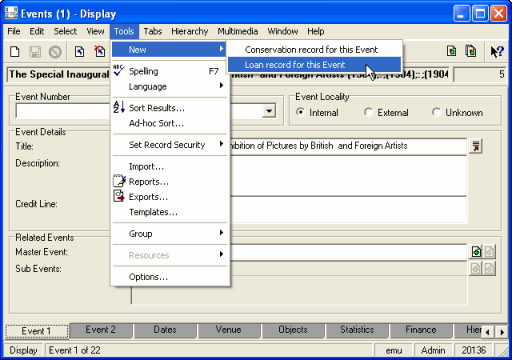Click the Spelling menu item
The height and width of the screenshot is (360, 512).
point(170,71)
